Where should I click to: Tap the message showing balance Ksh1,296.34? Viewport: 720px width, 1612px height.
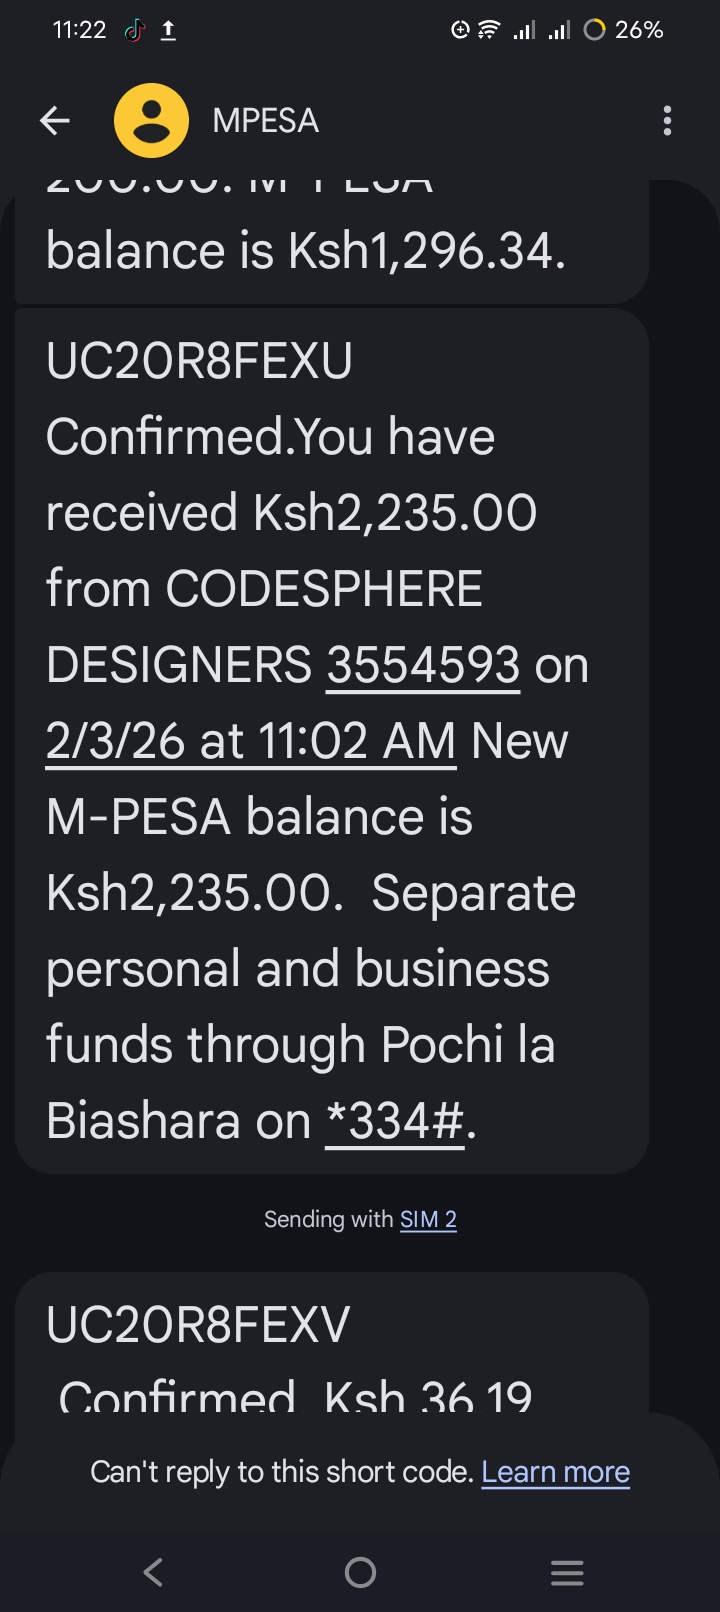click(x=330, y=245)
